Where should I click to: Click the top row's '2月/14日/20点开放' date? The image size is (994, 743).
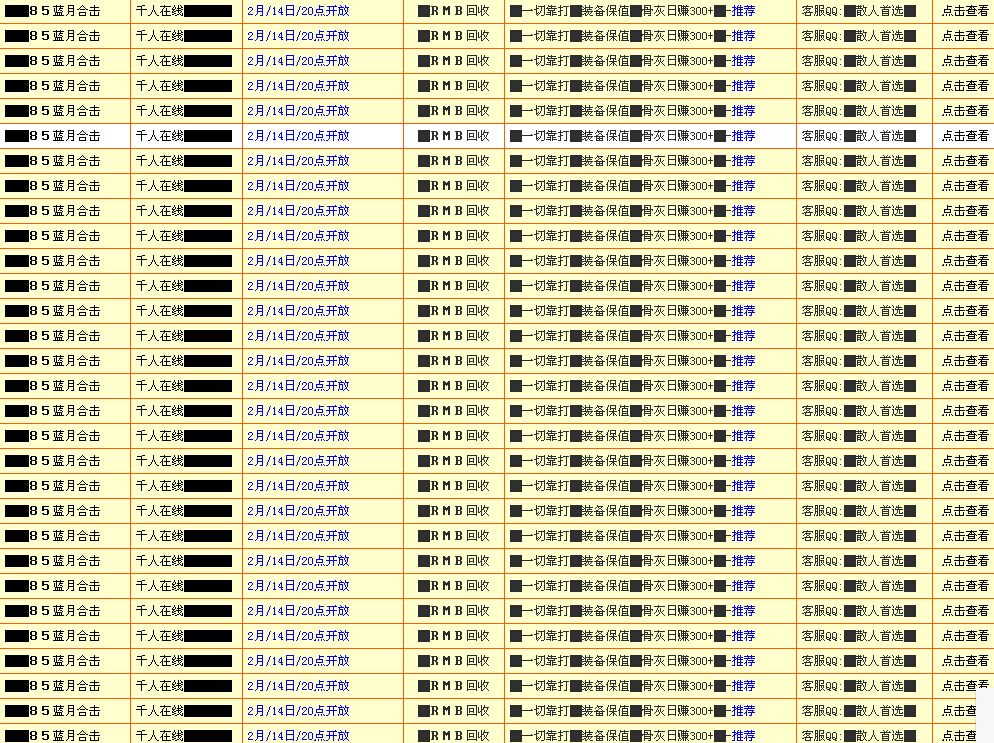[x=298, y=11]
